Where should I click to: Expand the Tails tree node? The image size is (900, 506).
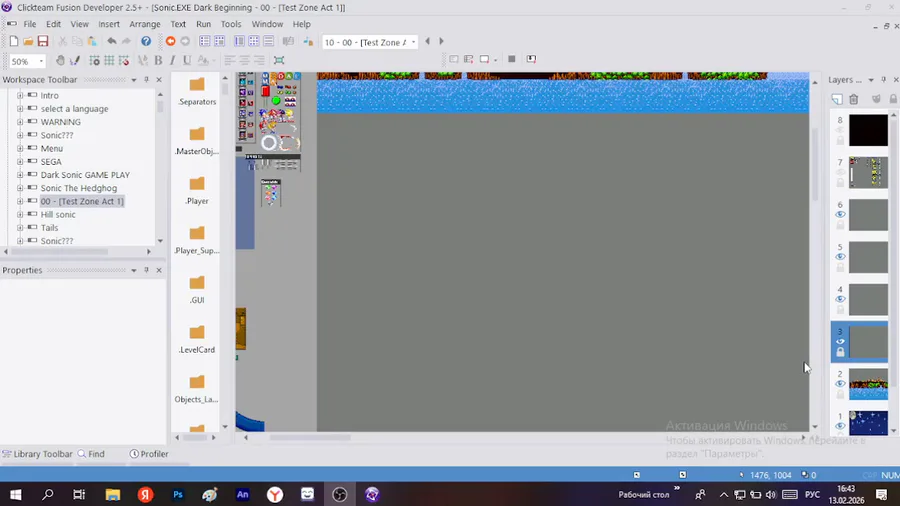coord(20,227)
